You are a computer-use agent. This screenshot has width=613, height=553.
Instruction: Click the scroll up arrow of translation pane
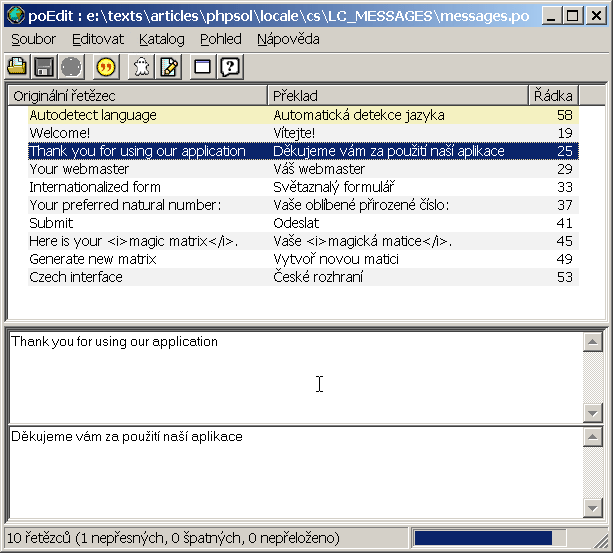coord(593,437)
